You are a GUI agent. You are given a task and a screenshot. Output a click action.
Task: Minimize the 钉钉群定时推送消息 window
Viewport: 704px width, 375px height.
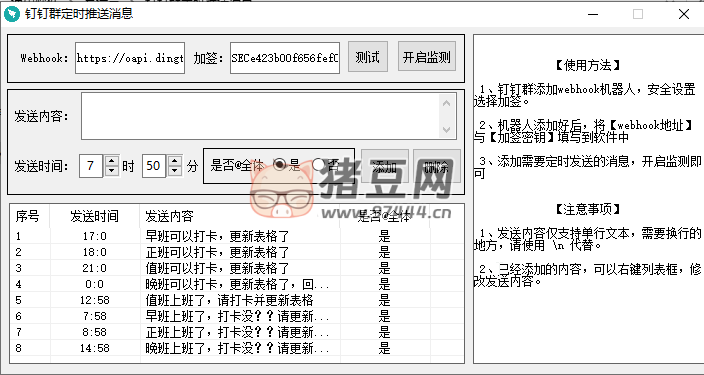pos(593,14)
